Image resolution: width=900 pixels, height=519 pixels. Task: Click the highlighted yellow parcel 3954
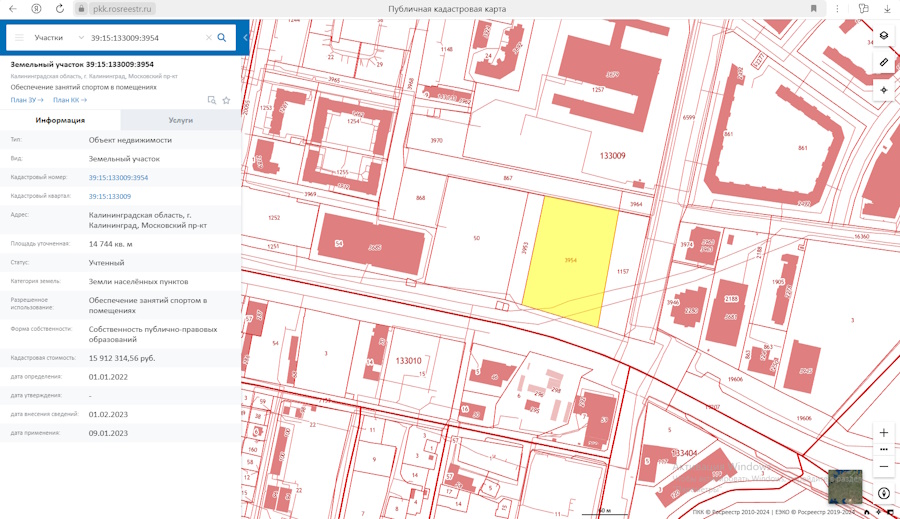tap(569, 260)
